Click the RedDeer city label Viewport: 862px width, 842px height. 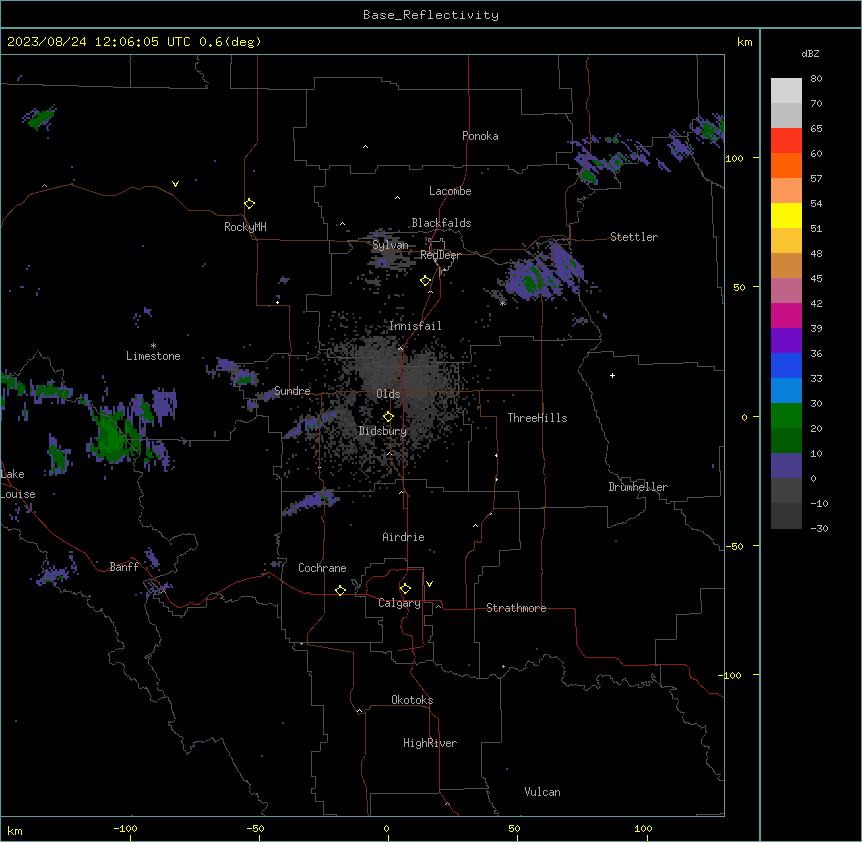(x=440, y=255)
